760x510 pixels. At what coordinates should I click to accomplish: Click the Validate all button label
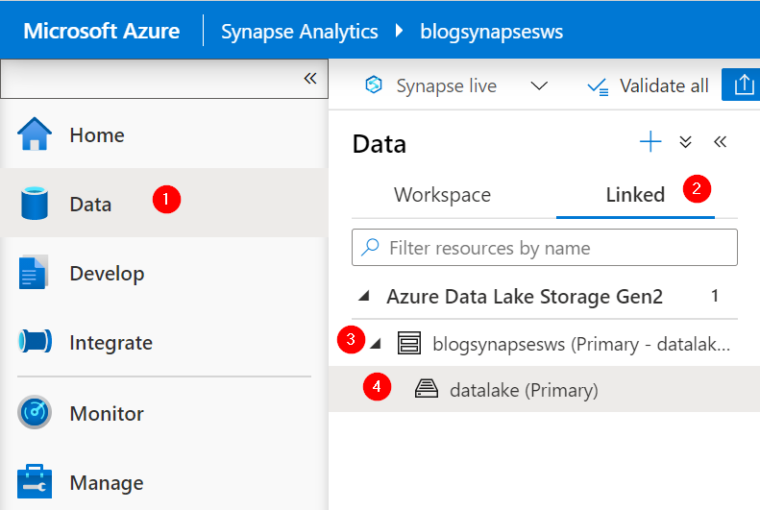point(664,86)
